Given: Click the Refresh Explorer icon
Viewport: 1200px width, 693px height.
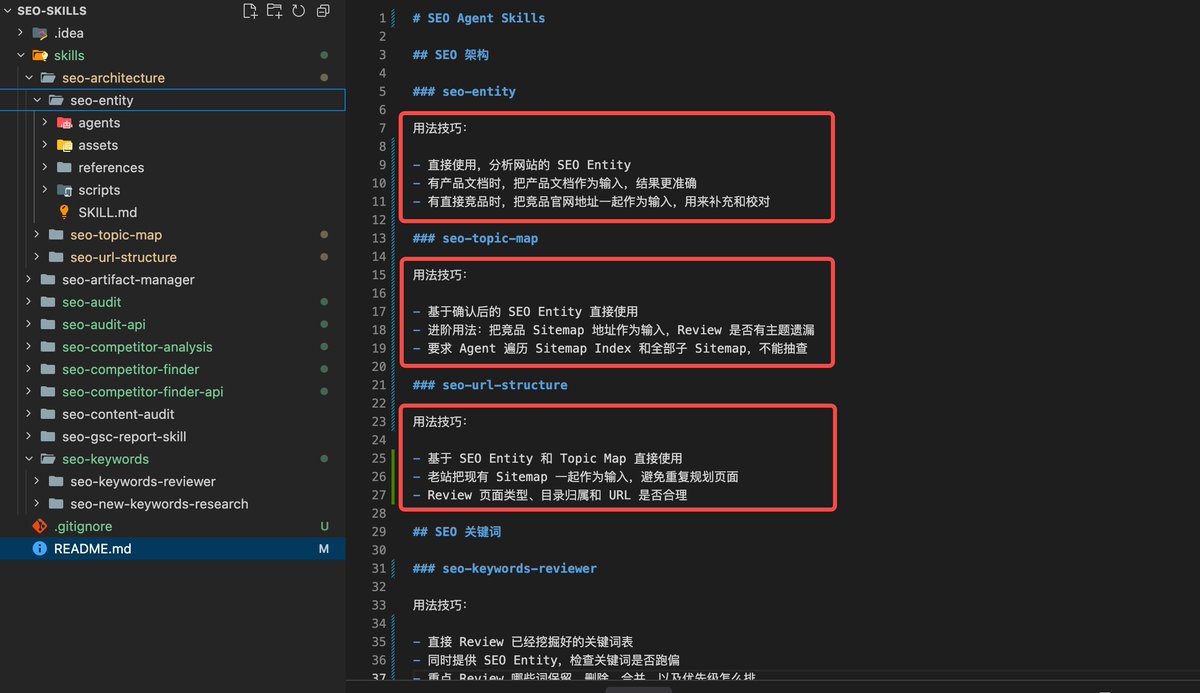Looking at the screenshot, I should [298, 11].
